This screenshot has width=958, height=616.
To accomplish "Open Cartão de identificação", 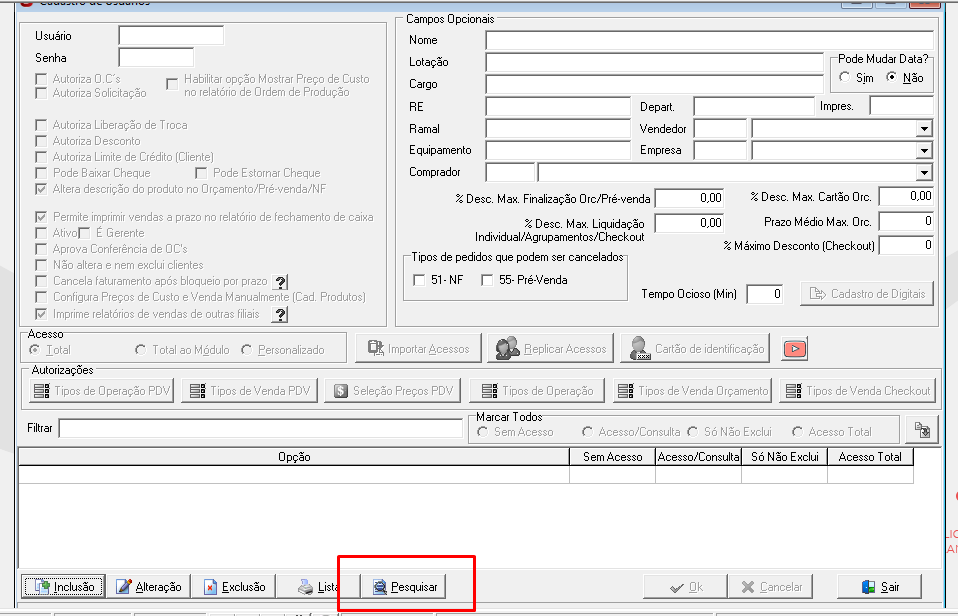I will 695,348.
